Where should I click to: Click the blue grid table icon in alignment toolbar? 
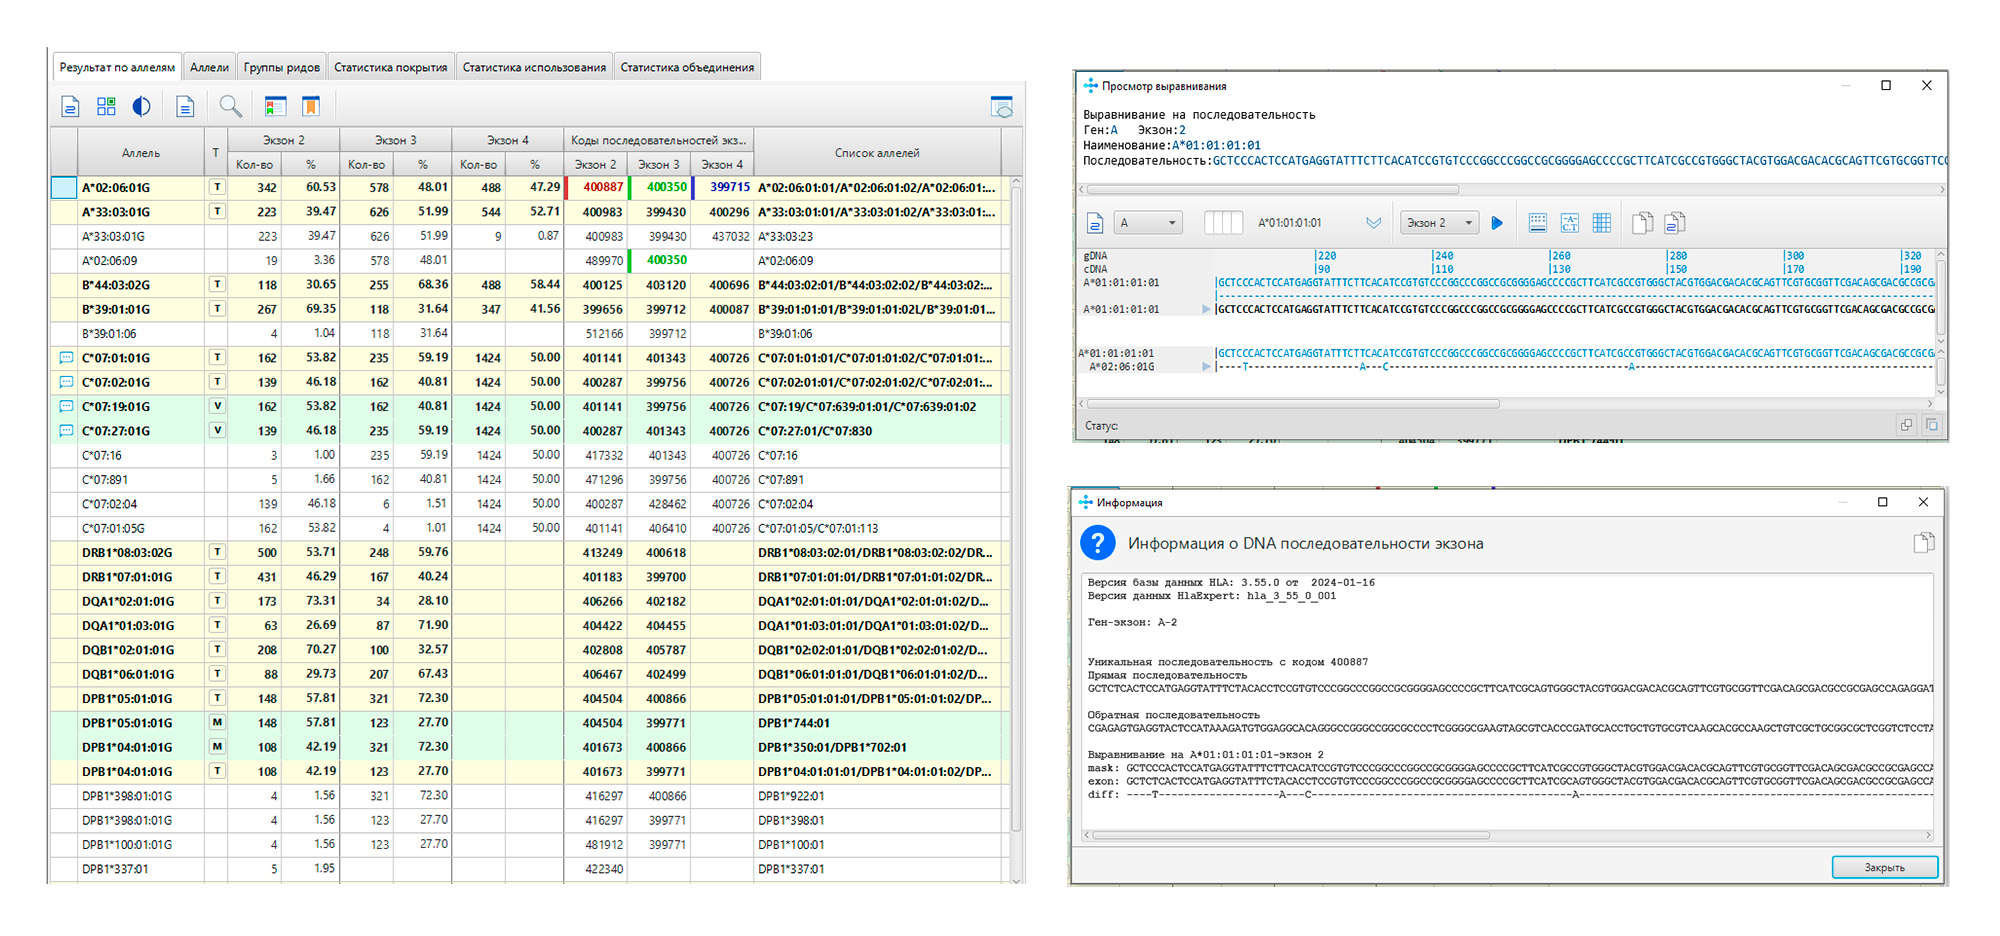pos(1602,223)
